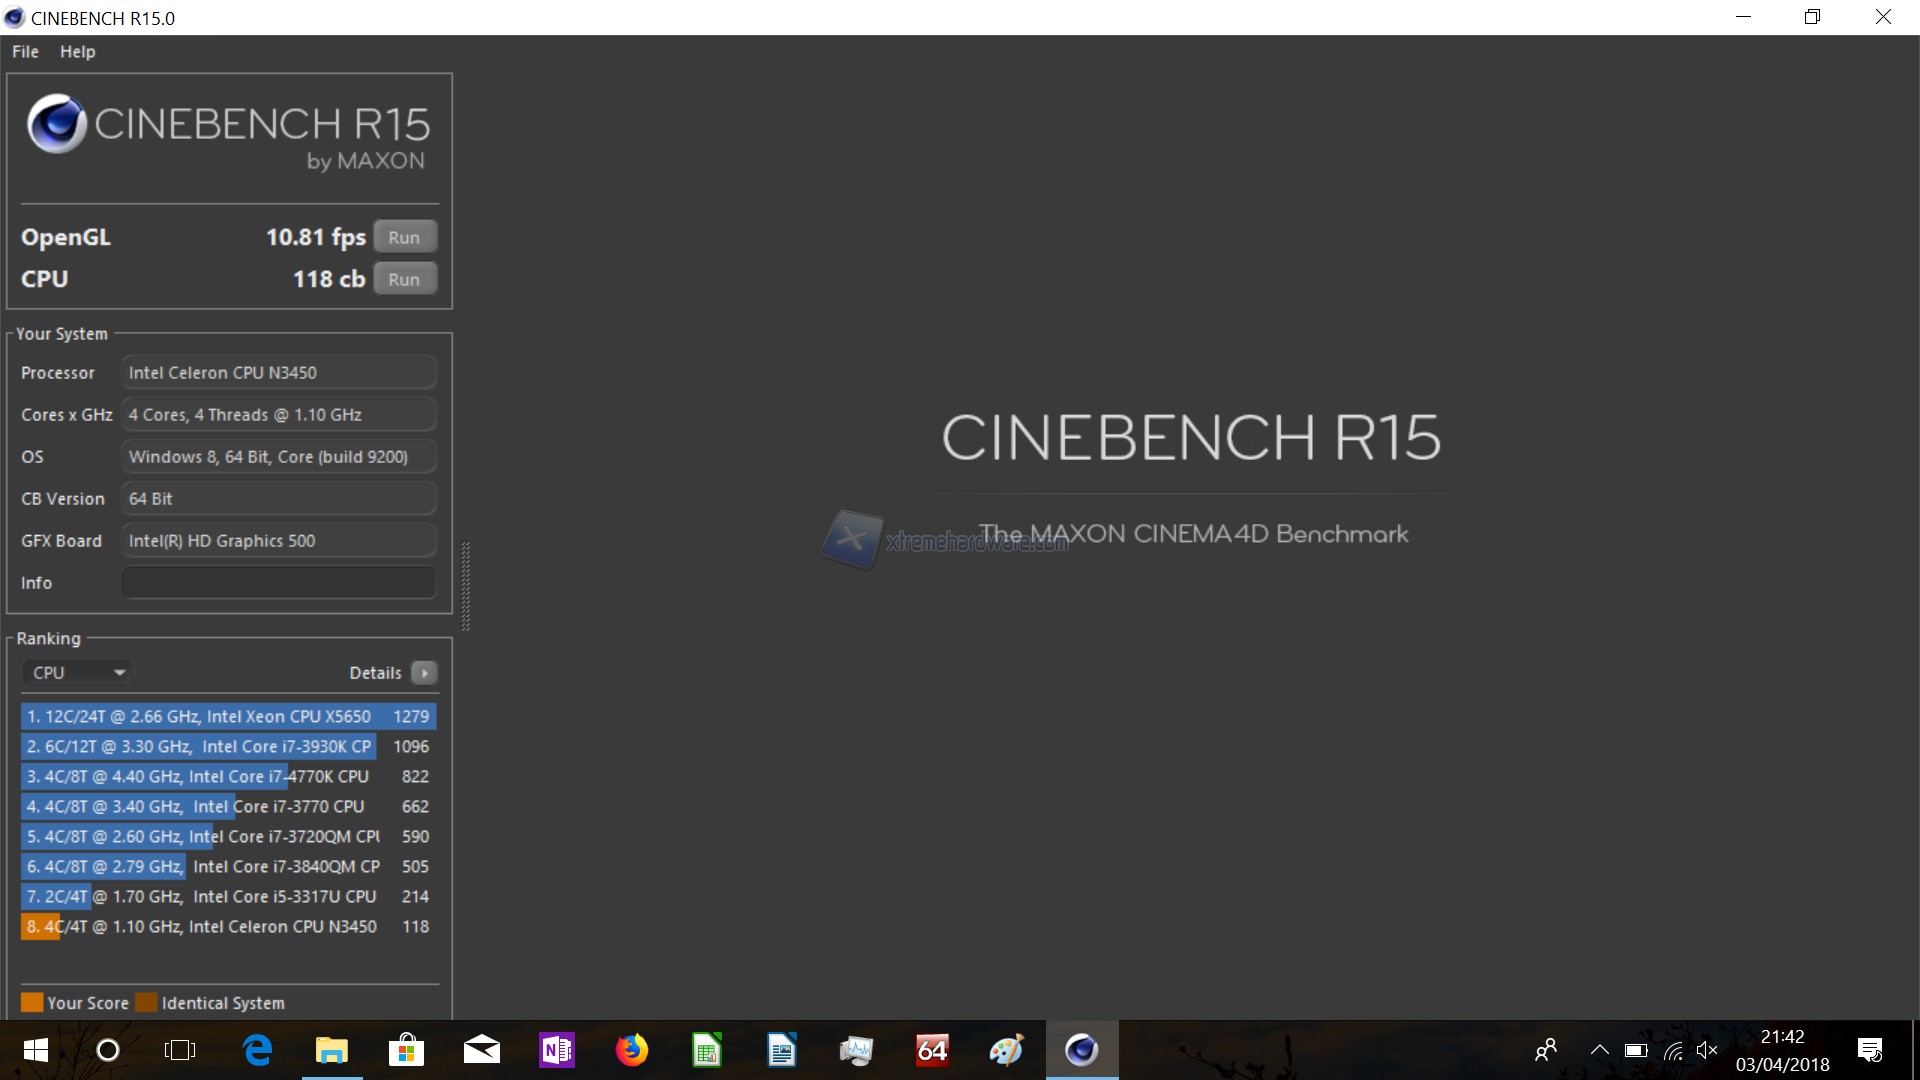Start Firefox from the taskbar
The height and width of the screenshot is (1080, 1920).
(632, 1050)
